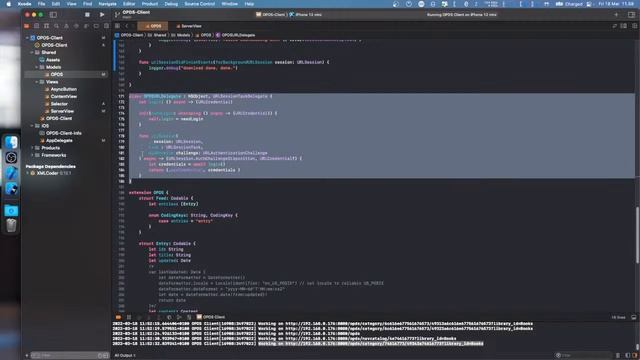The height and width of the screenshot is (360, 640).
Task: Toggle breakpoints activation in the debug bar
Action: click(118, 317)
